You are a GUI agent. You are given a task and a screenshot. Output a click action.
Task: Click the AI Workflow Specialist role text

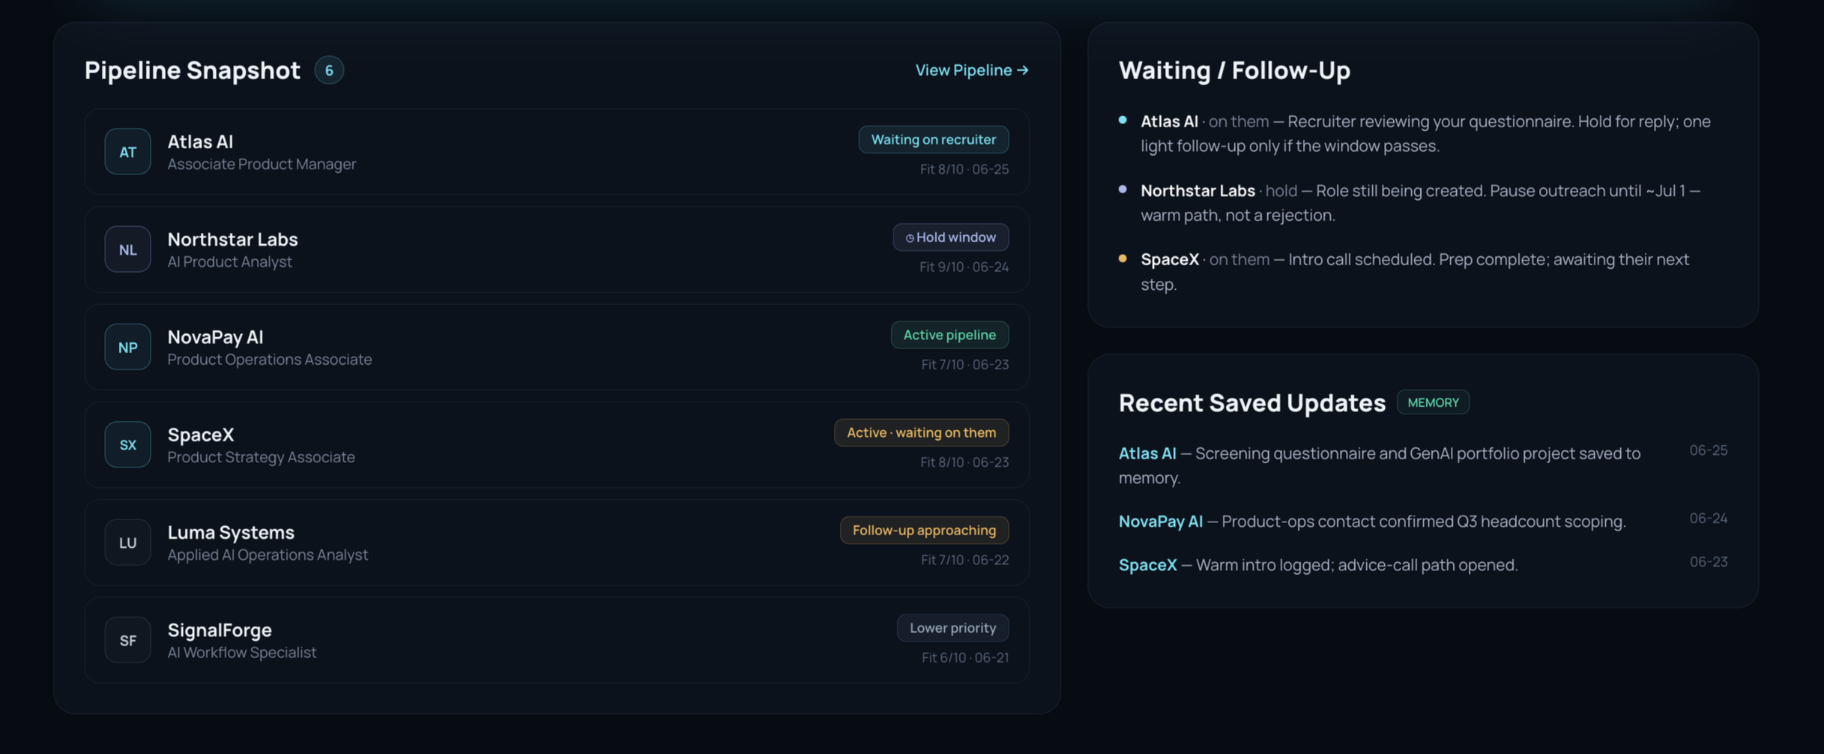(x=242, y=653)
